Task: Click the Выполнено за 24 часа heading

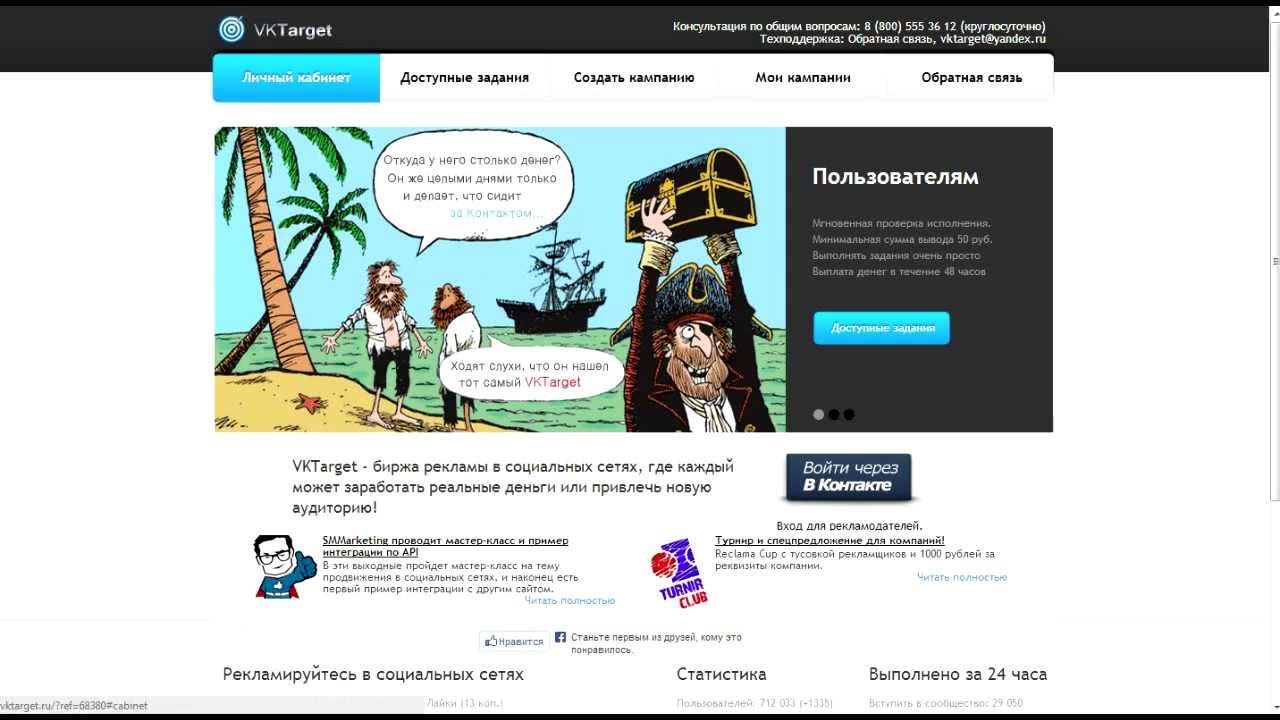Action: coord(958,675)
